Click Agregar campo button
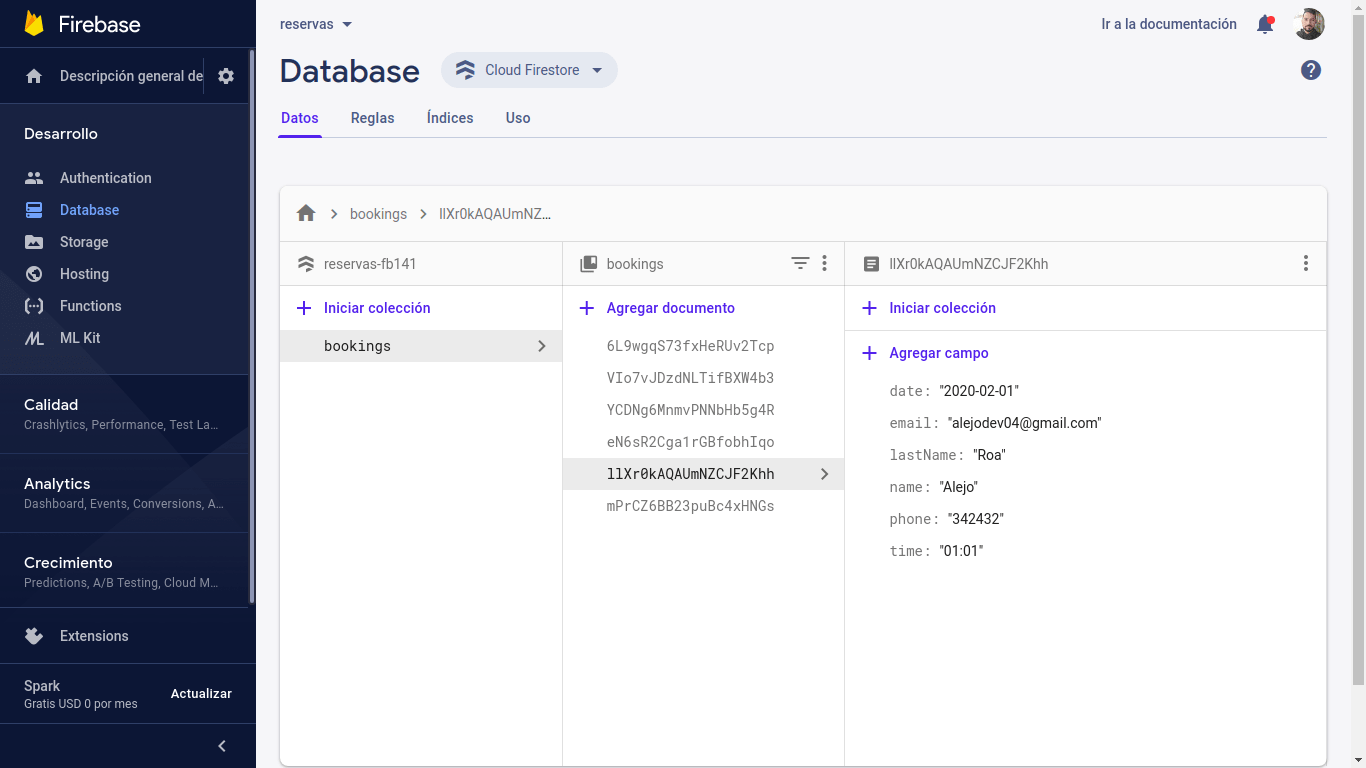The width and height of the screenshot is (1366, 768). pyautogui.click(x=938, y=353)
